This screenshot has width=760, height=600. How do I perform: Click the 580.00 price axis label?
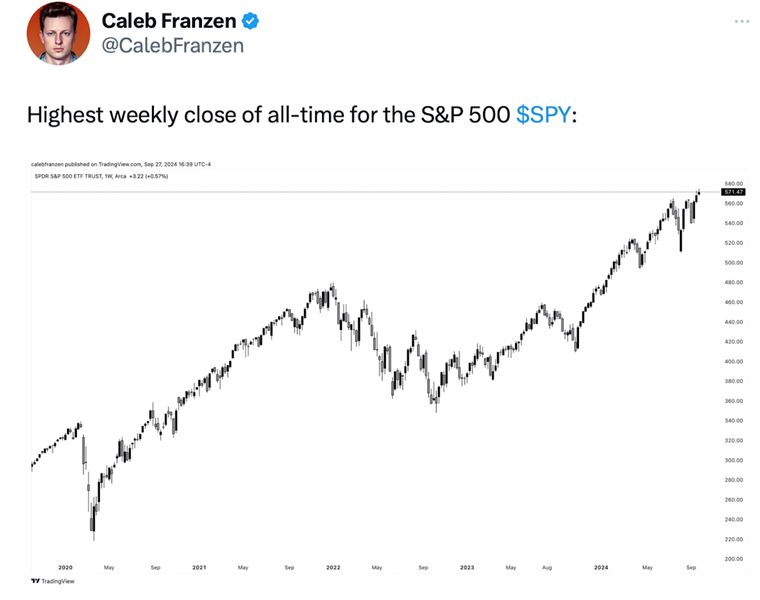point(733,184)
